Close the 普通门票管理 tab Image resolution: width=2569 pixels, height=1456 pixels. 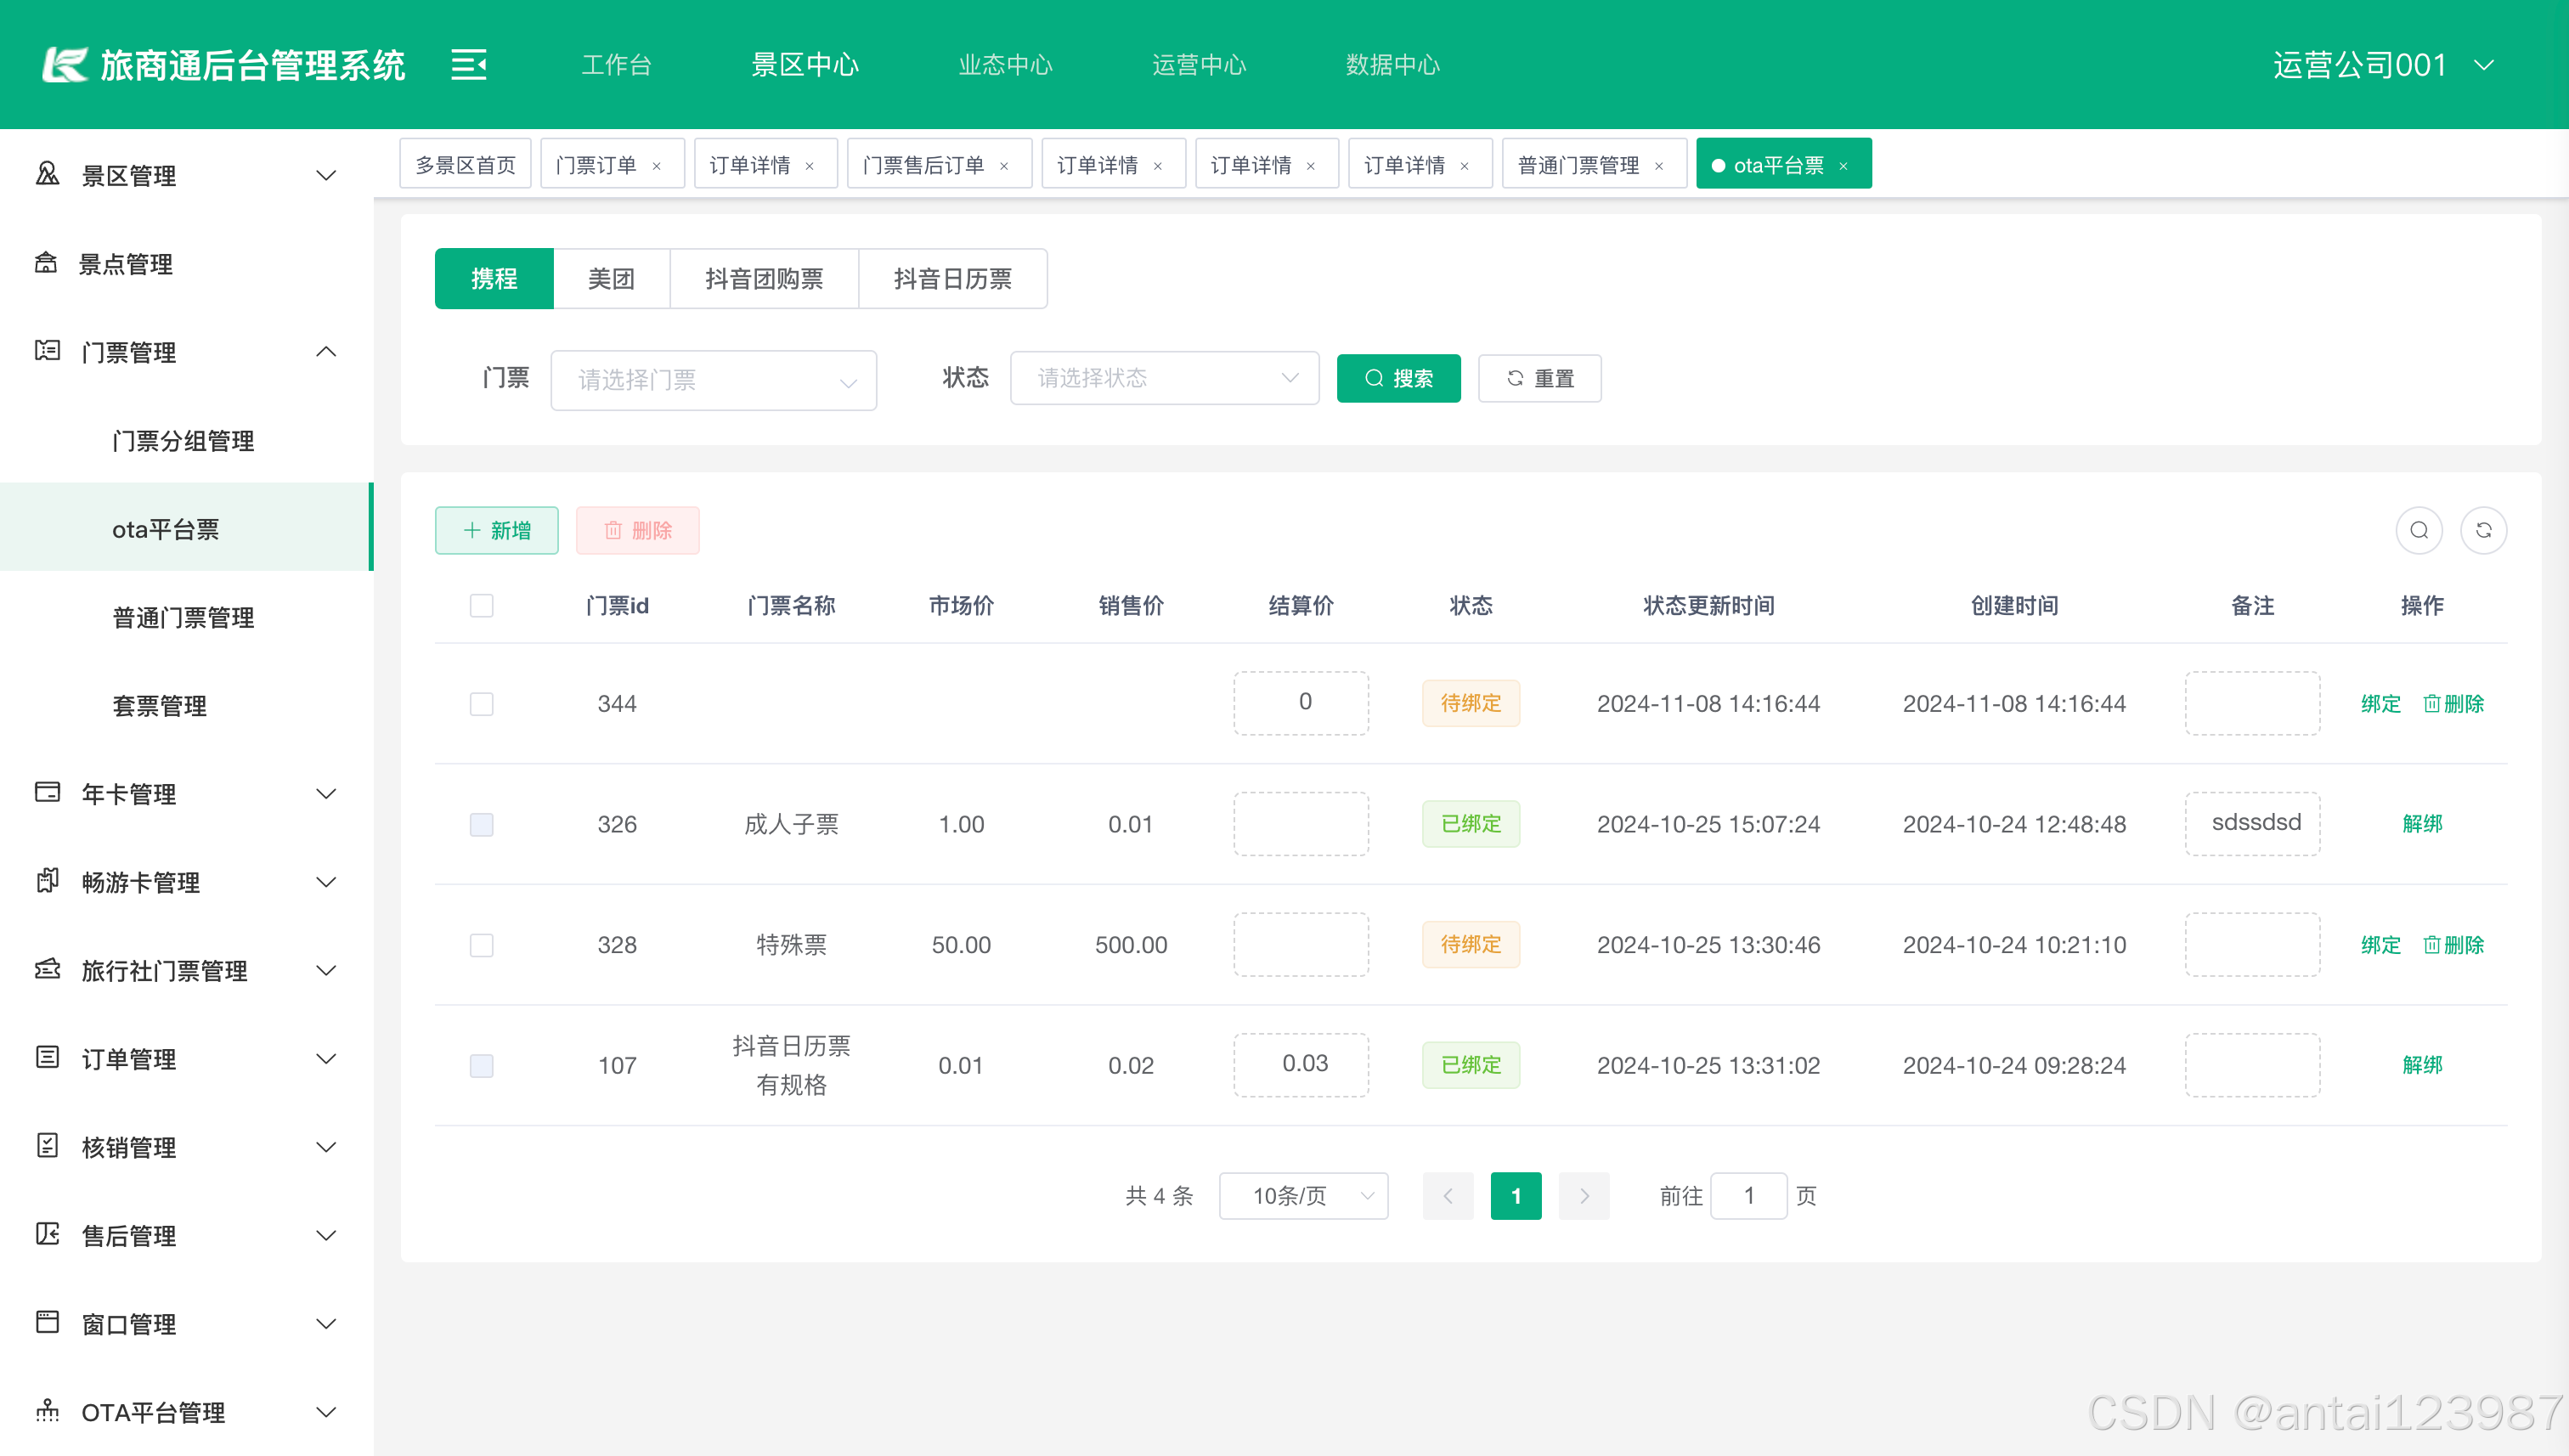tap(1659, 166)
